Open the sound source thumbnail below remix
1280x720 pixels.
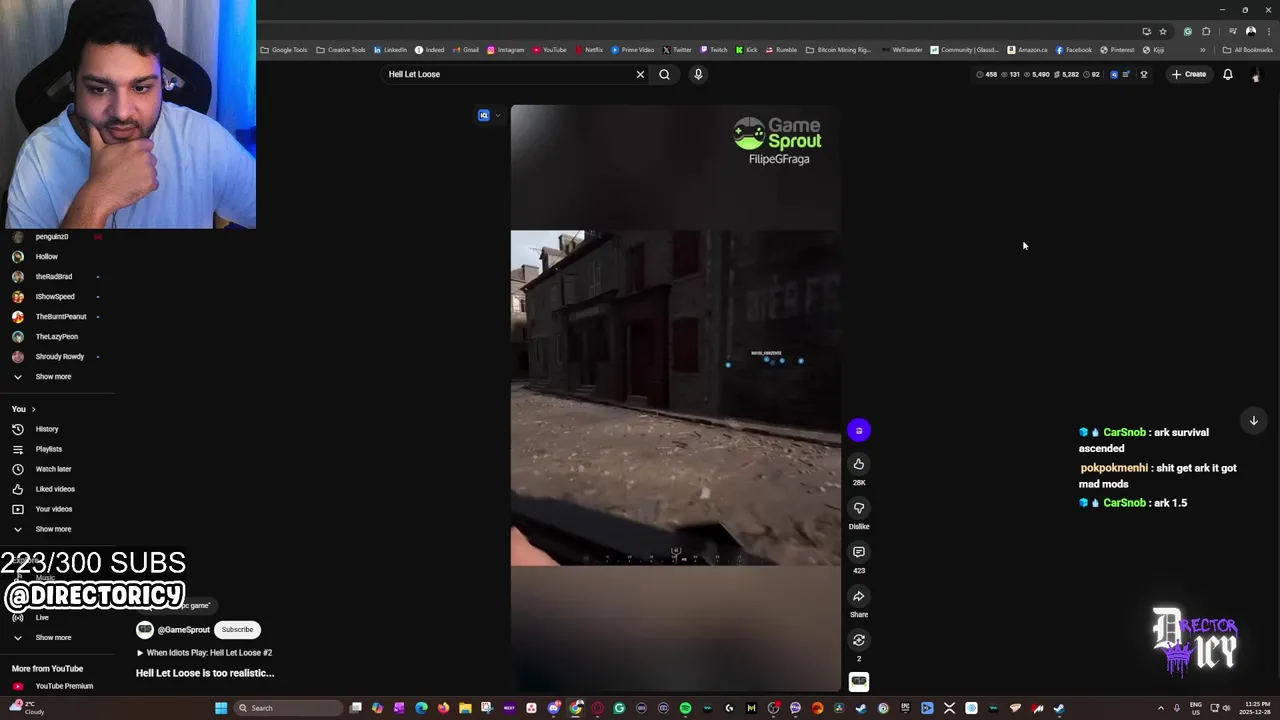point(859,682)
